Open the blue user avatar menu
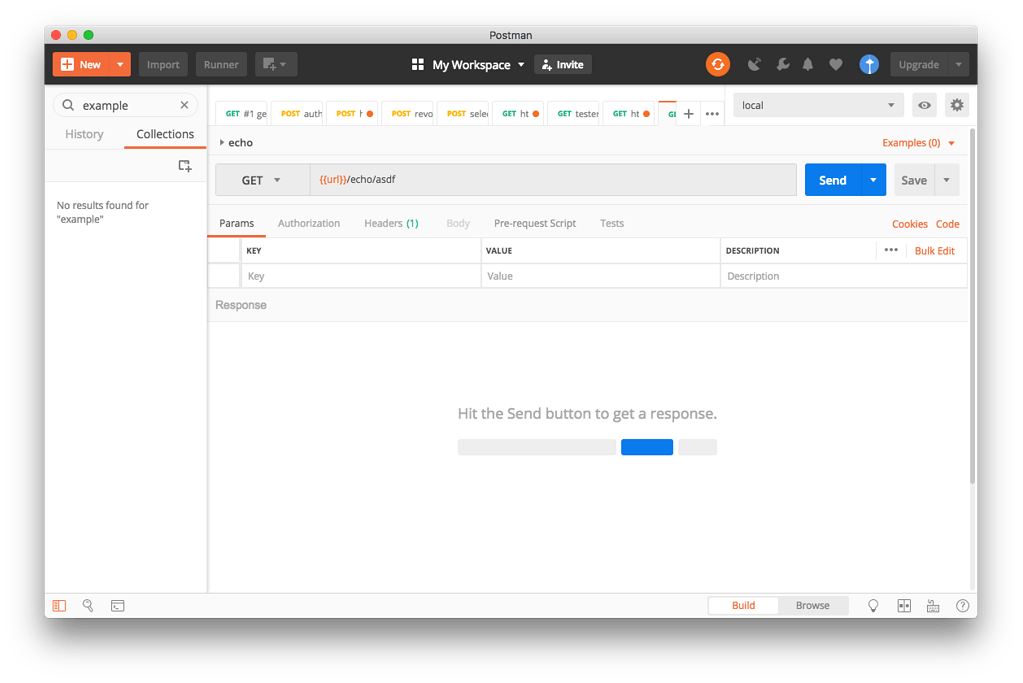 [869, 65]
